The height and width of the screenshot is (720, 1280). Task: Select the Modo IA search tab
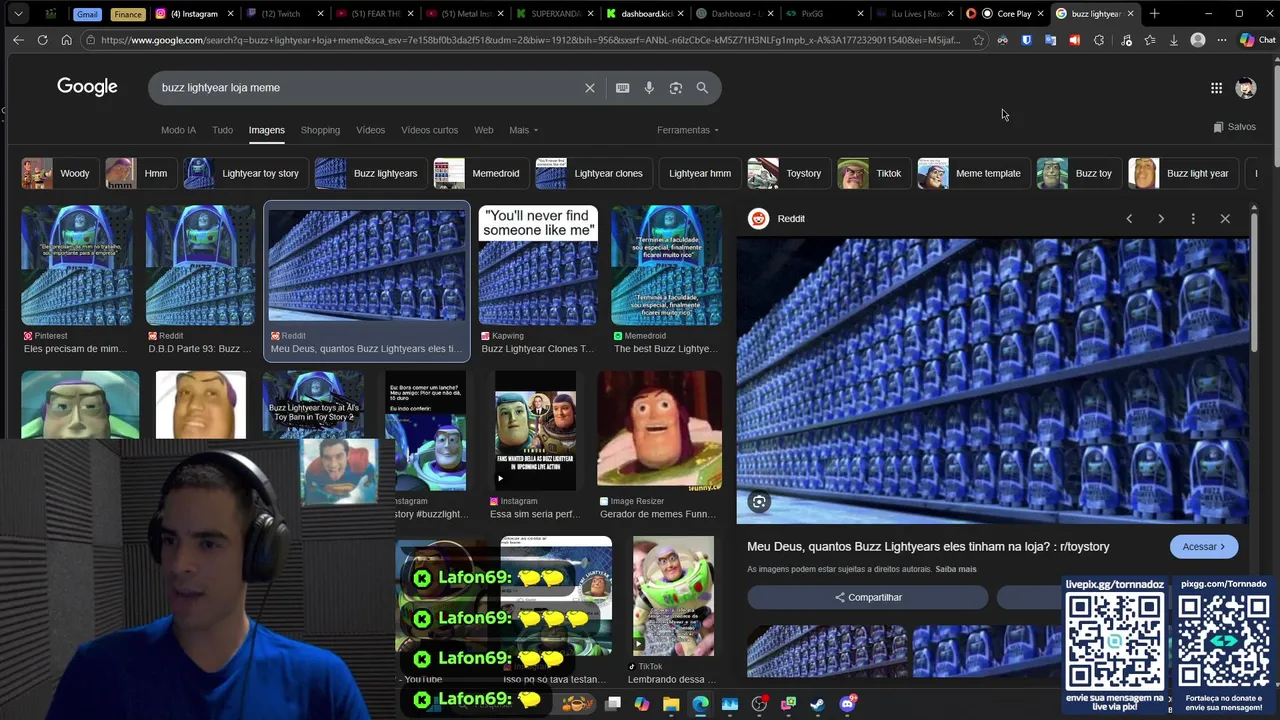(x=178, y=130)
